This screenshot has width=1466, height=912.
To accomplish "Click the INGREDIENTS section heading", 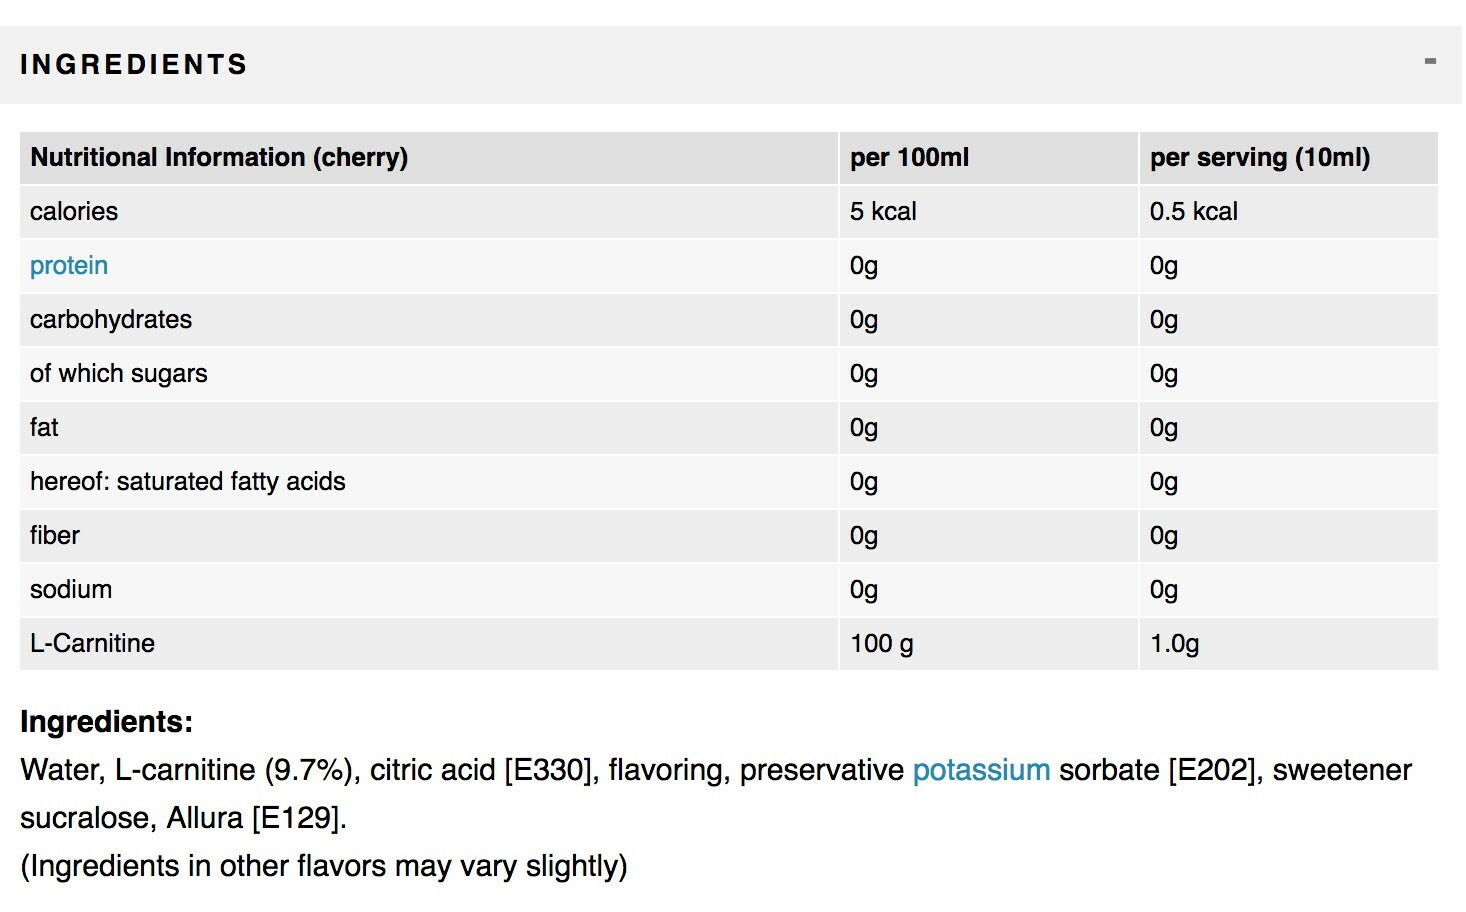I will coord(134,65).
